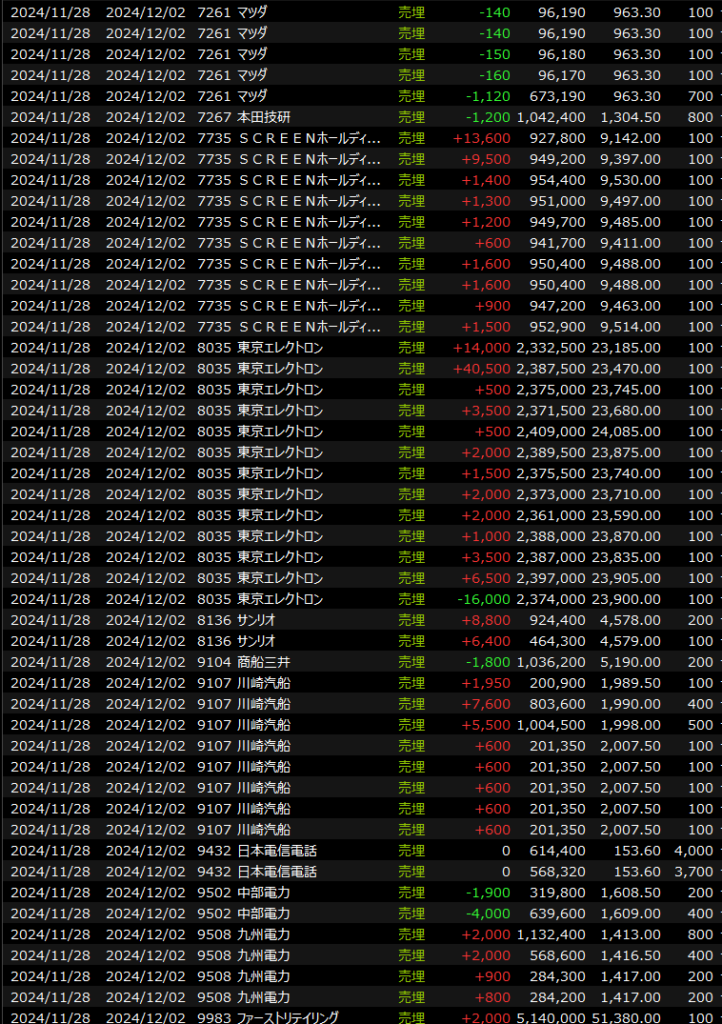722x1024 pixels.
Task: Click the -16,000 loss cell for 東京エレクトロン
Action: pos(484,599)
